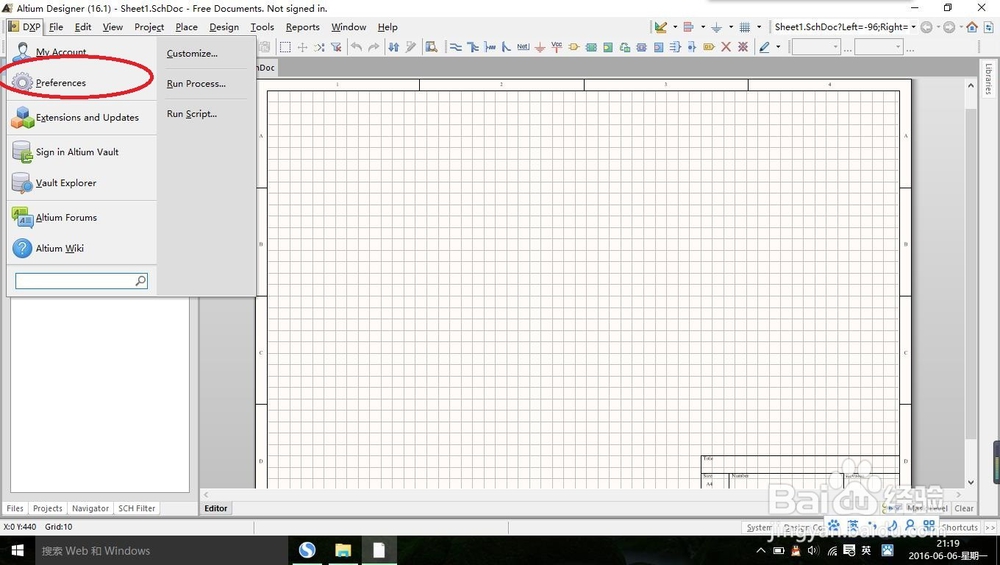Select the Place Bus tool
Viewport: 1000px width, 565px height.
[x=473, y=47]
